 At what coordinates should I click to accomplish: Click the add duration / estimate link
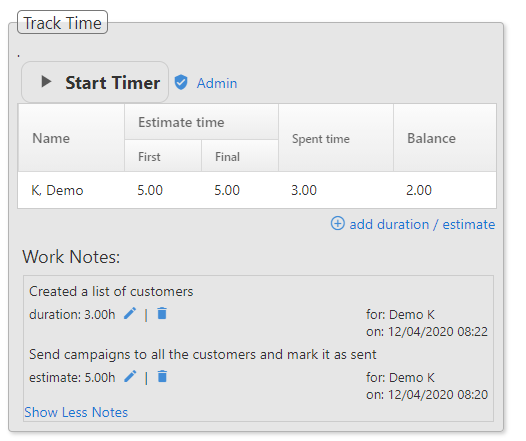tap(422, 224)
